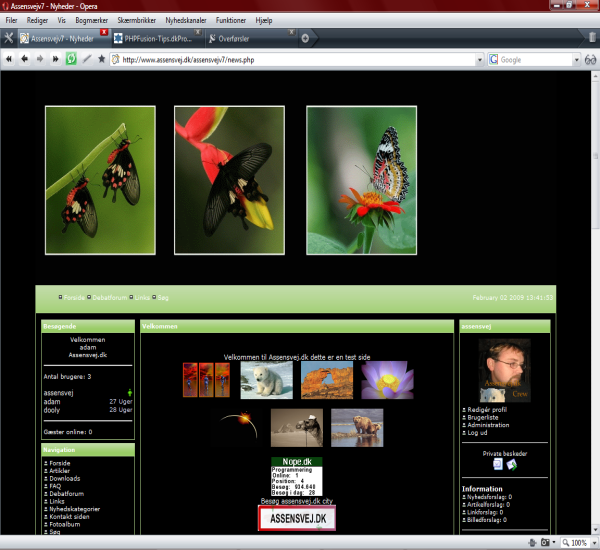The height and width of the screenshot is (550, 600).
Task: Click the plug icon in status bar
Action: pos(532,542)
